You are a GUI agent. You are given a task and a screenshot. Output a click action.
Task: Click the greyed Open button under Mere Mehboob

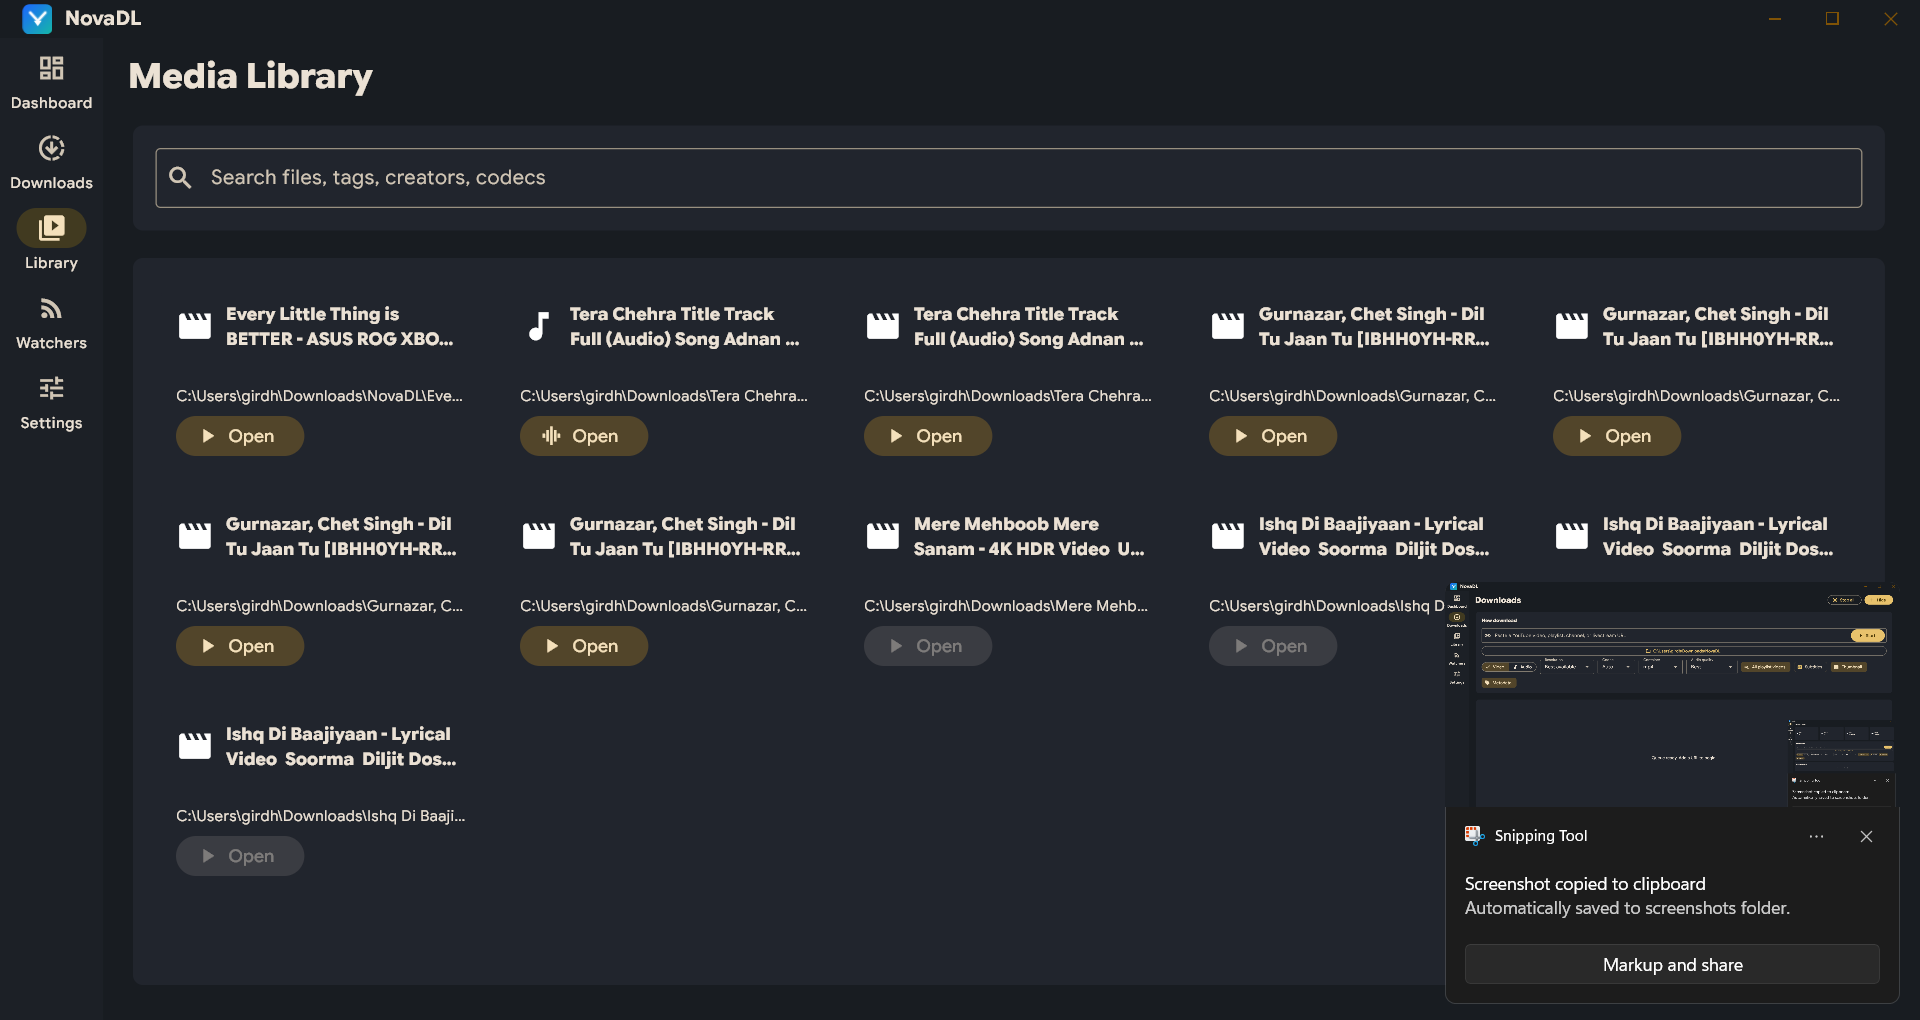pos(928,646)
